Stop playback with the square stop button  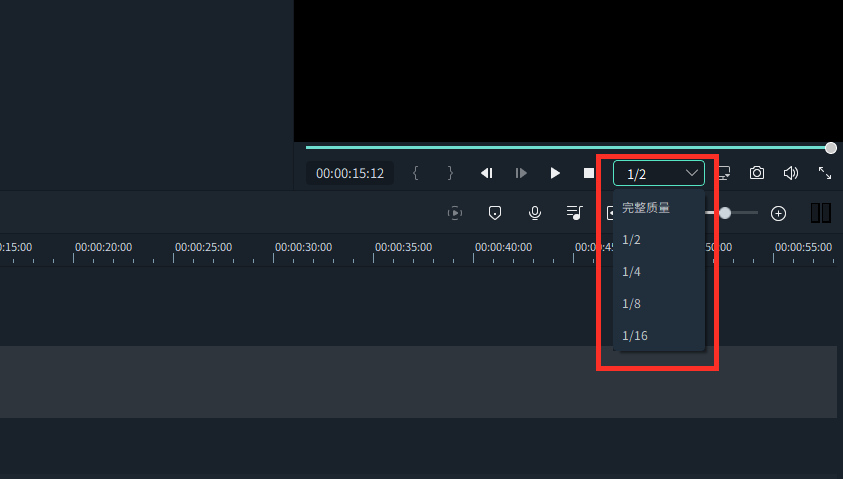[x=589, y=173]
